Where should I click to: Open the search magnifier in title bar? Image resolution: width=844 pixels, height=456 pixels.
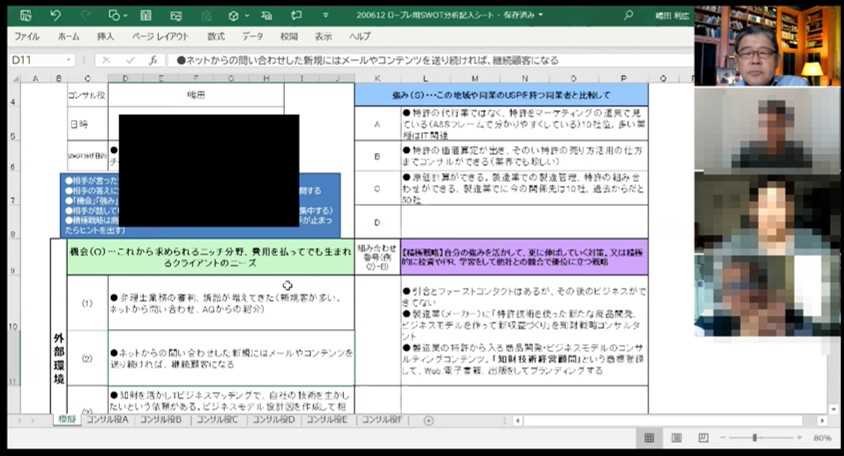coord(628,15)
